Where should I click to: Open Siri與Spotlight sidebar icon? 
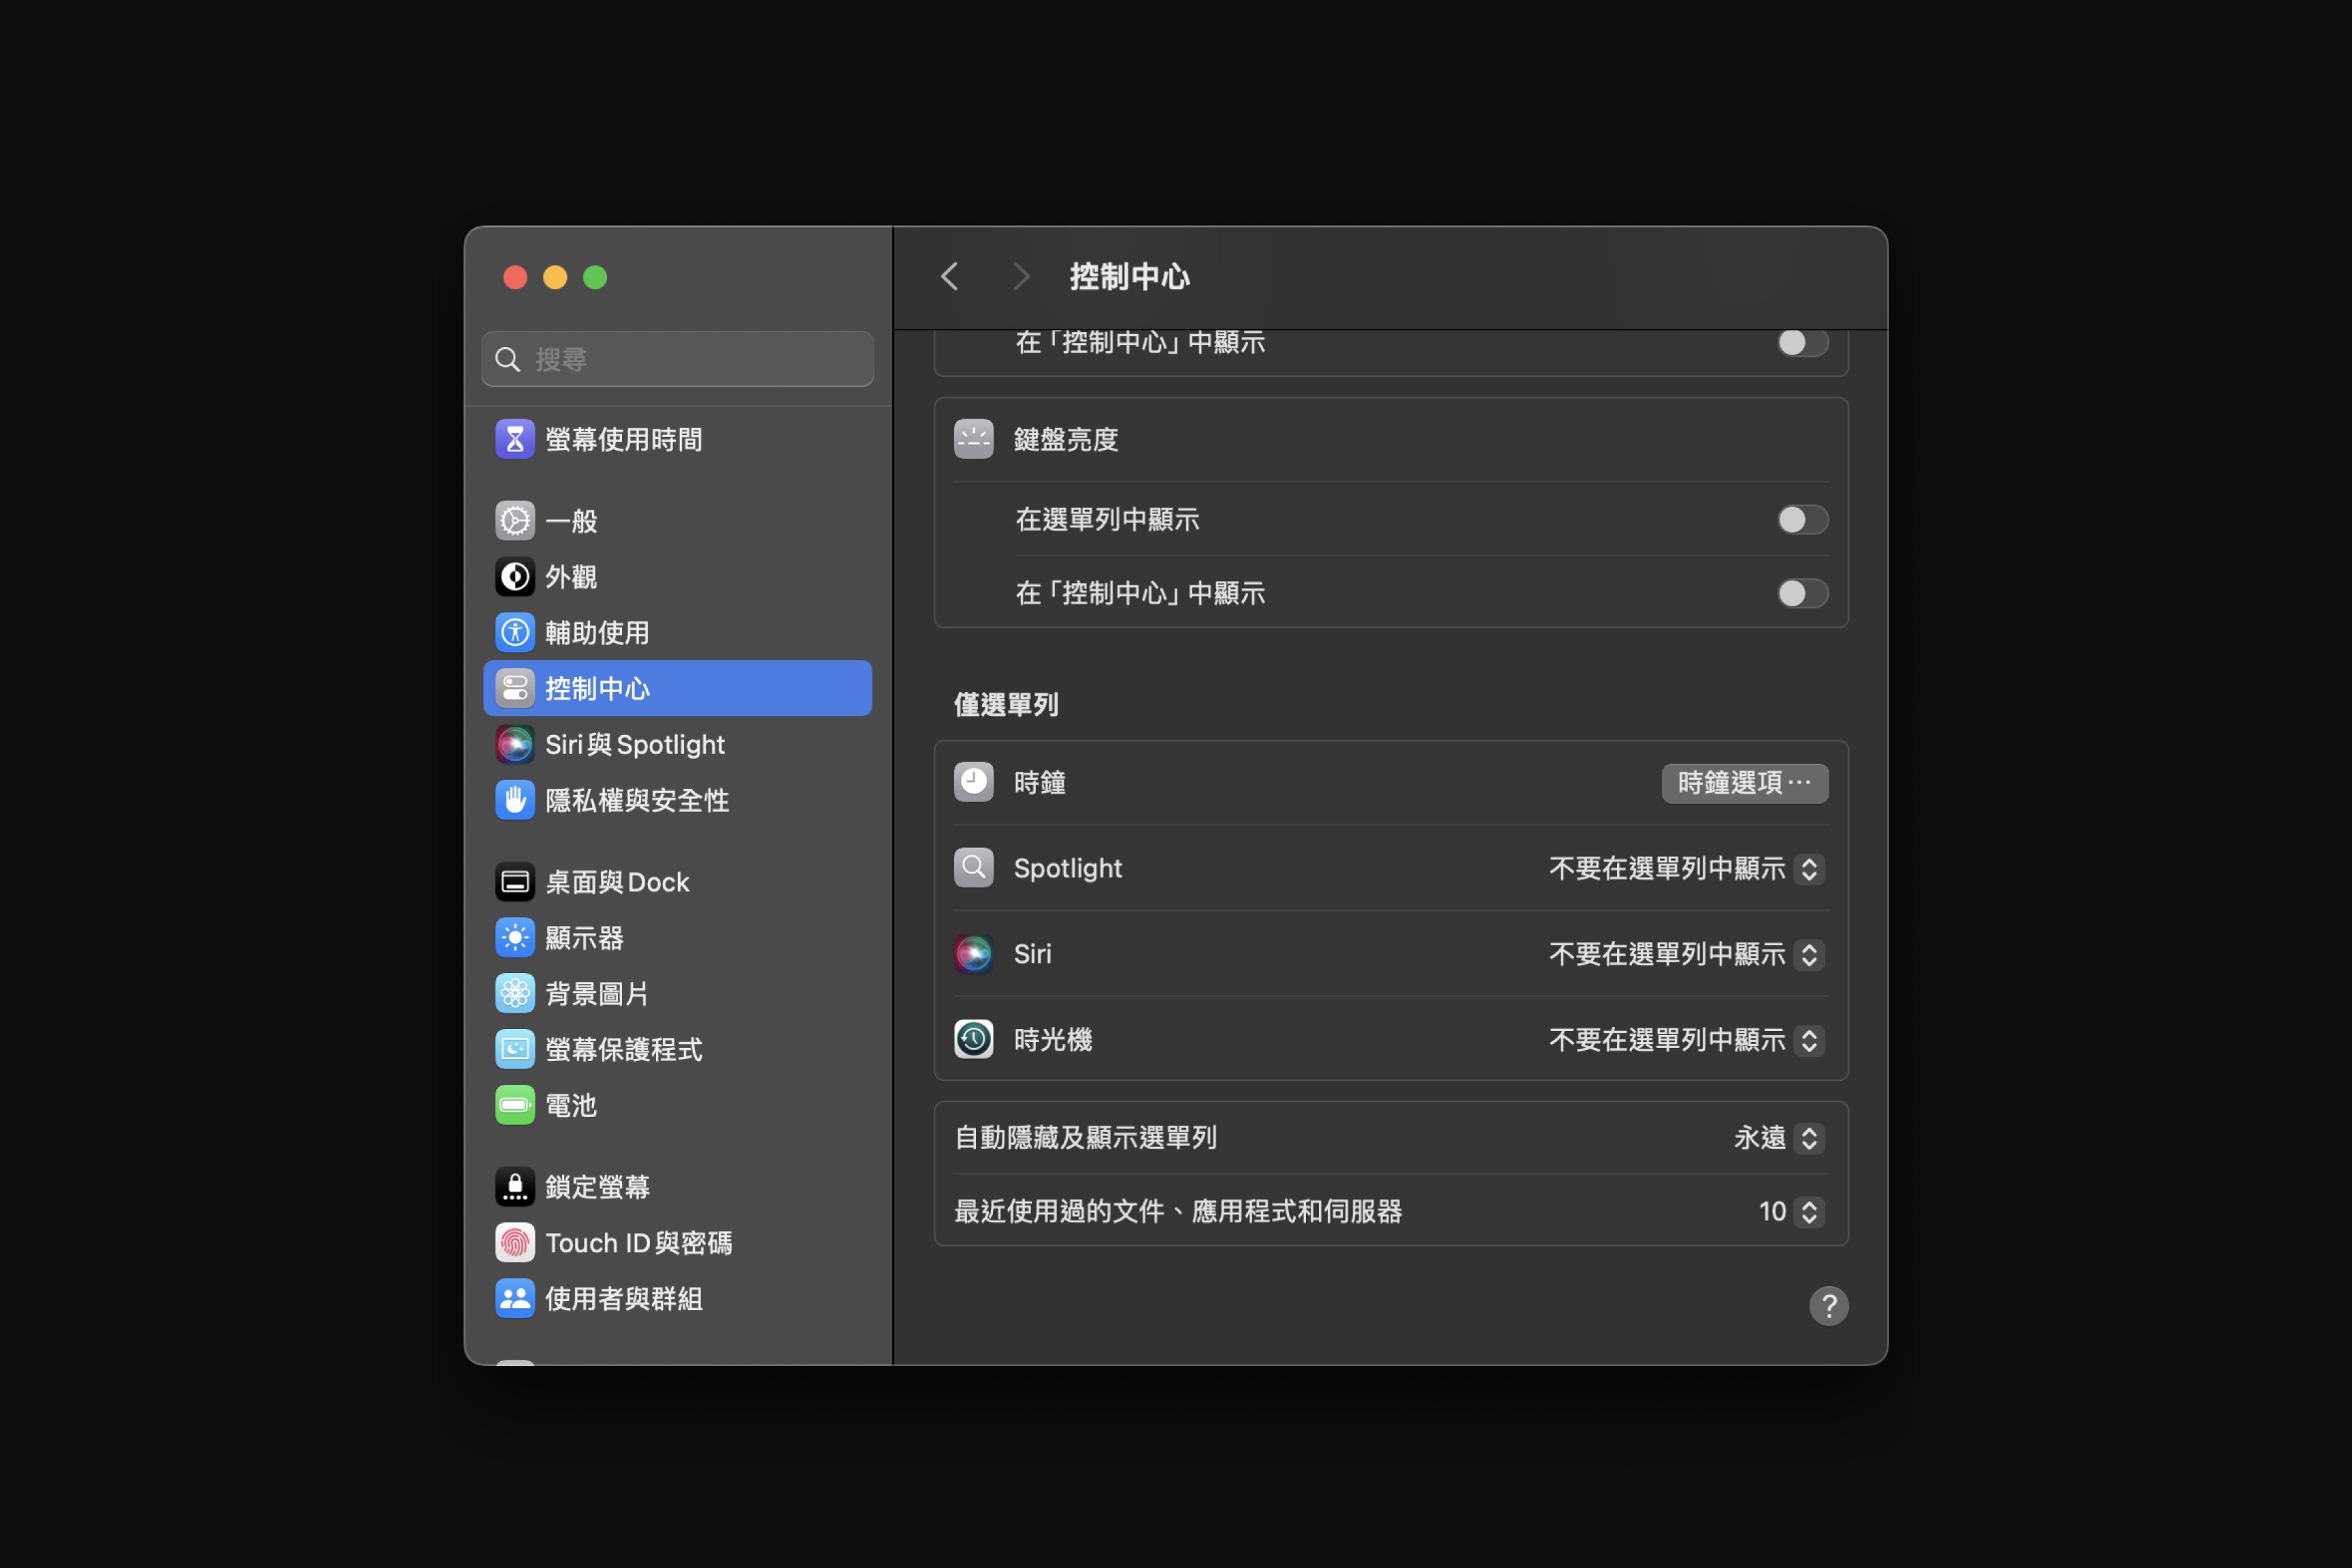pos(514,745)
